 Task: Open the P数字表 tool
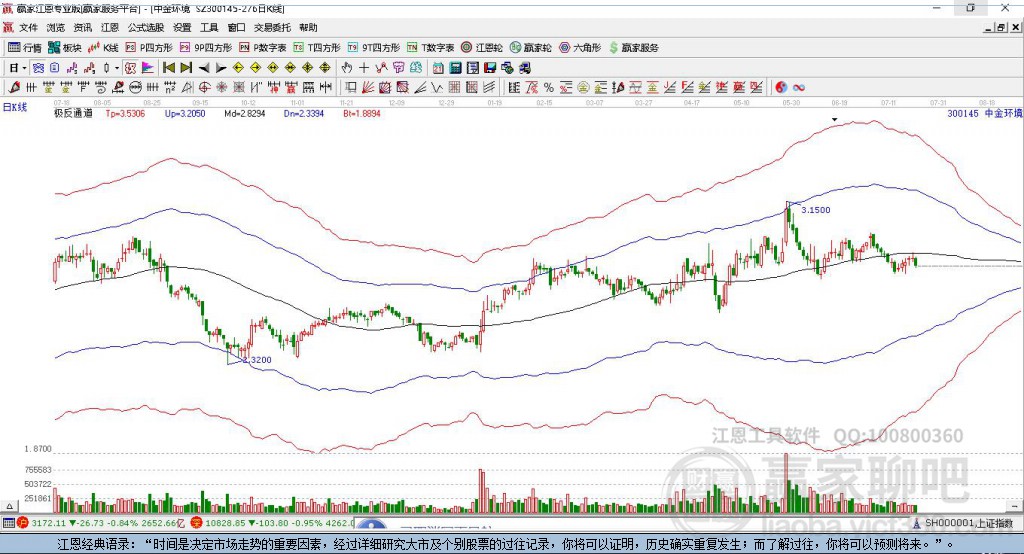[263, 48]
